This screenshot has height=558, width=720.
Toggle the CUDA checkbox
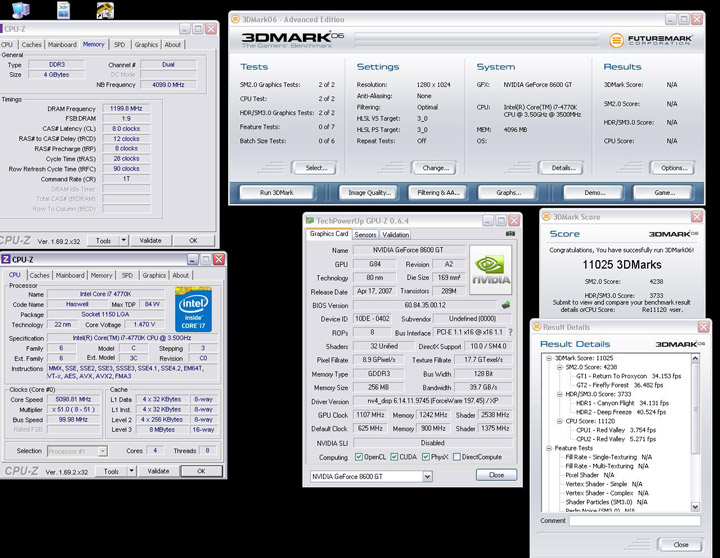(x=394, y=457)
